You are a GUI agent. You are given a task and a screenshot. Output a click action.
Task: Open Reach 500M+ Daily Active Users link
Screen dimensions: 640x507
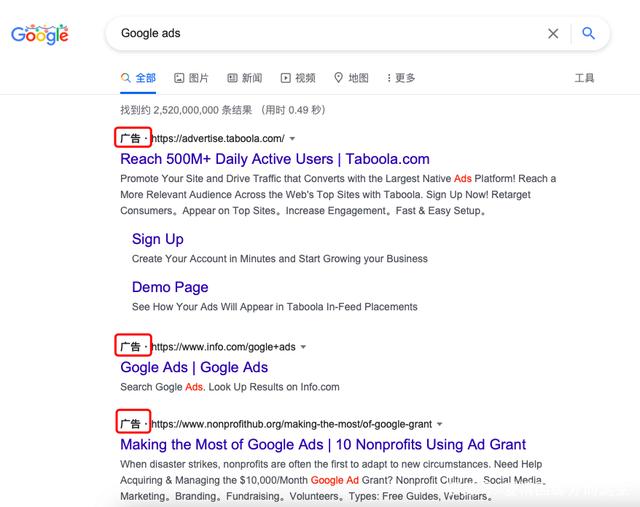tap(275, 159)
